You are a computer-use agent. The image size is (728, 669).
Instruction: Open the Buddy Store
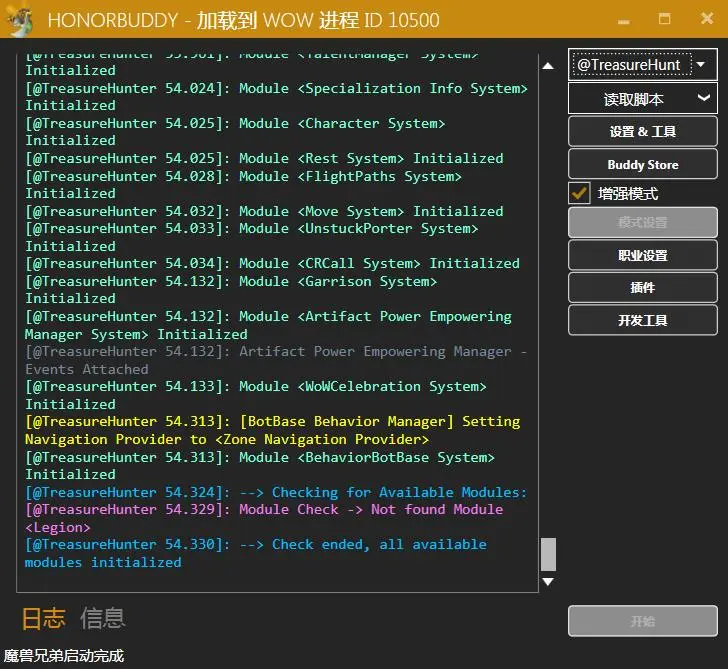click(x=643, y=164)
